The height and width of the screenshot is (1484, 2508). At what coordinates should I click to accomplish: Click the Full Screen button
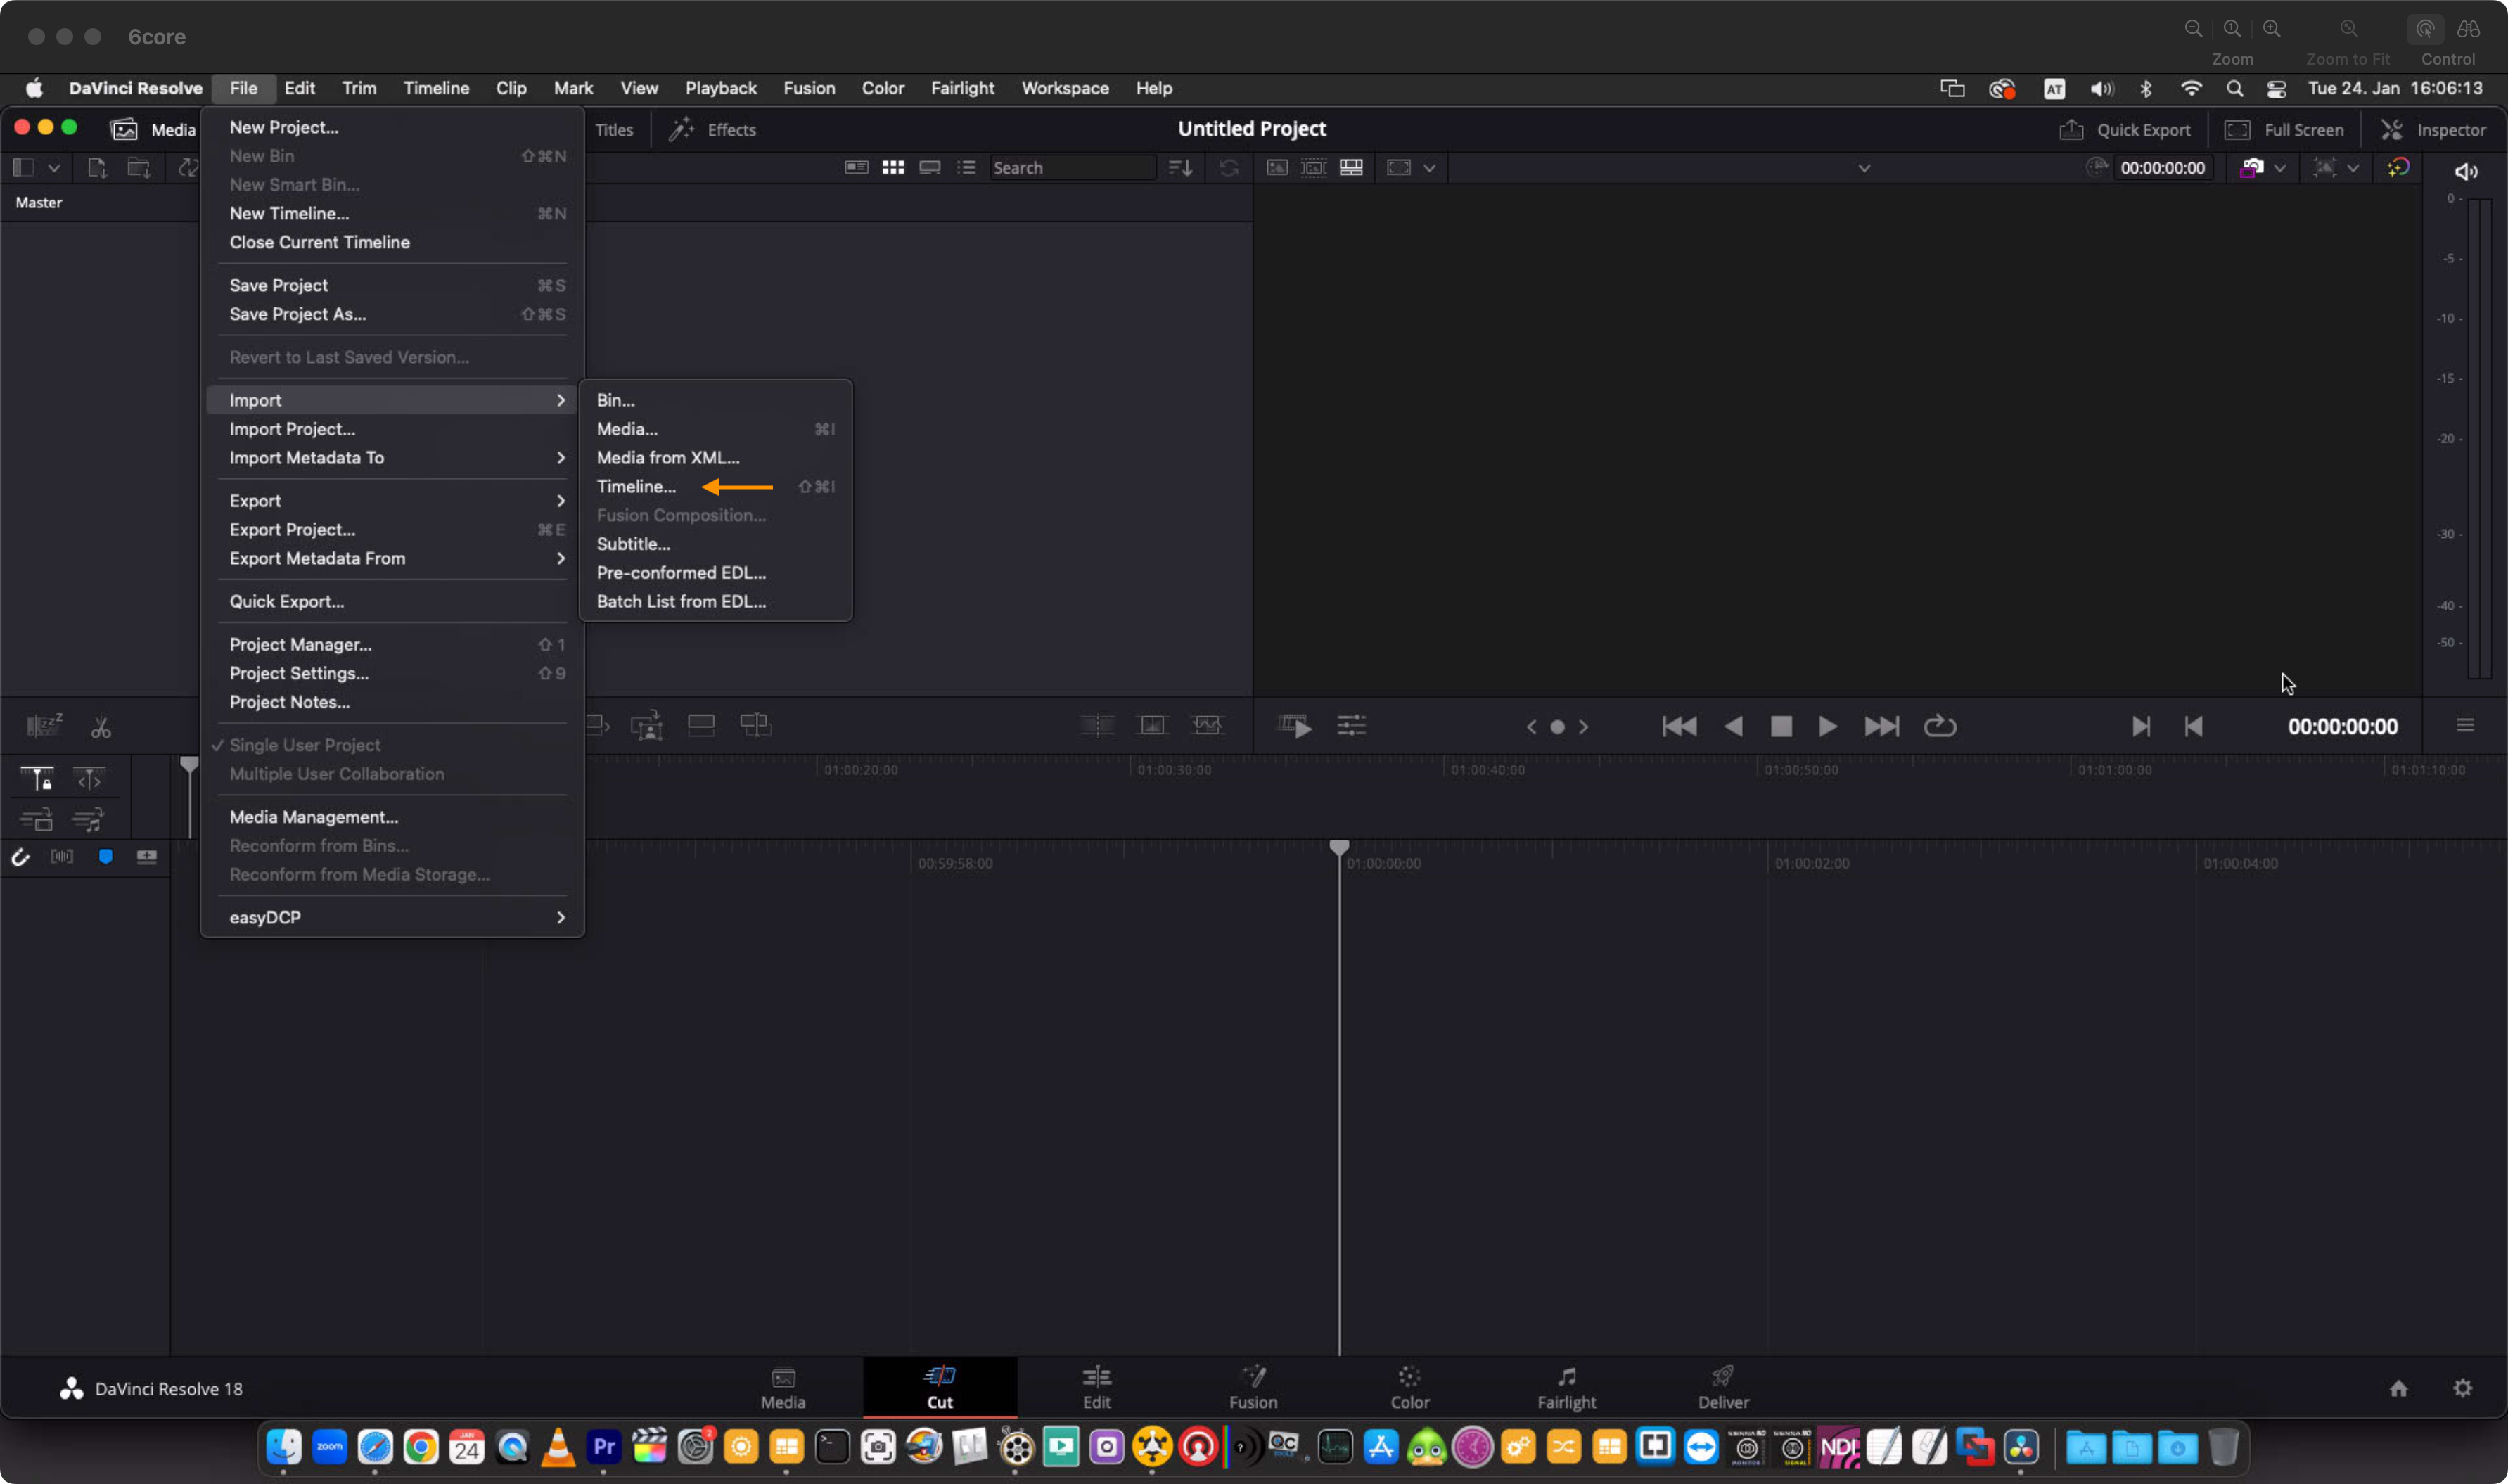(2284, 130)
